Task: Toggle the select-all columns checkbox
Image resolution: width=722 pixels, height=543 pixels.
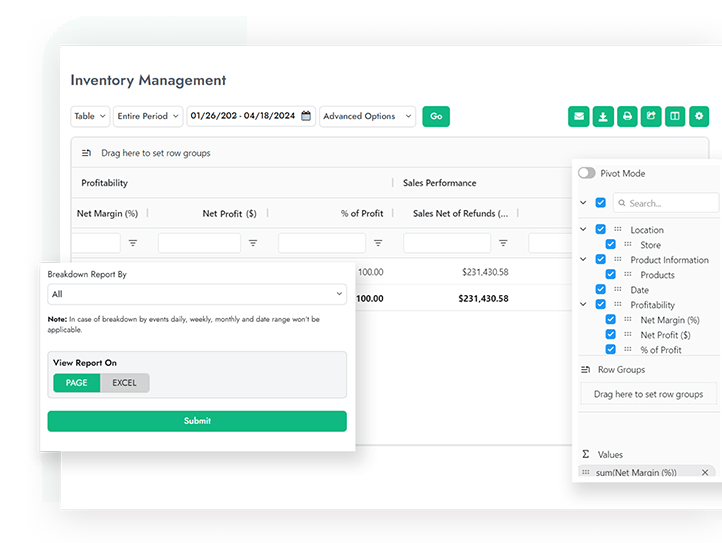Action: tap(600, 203)
